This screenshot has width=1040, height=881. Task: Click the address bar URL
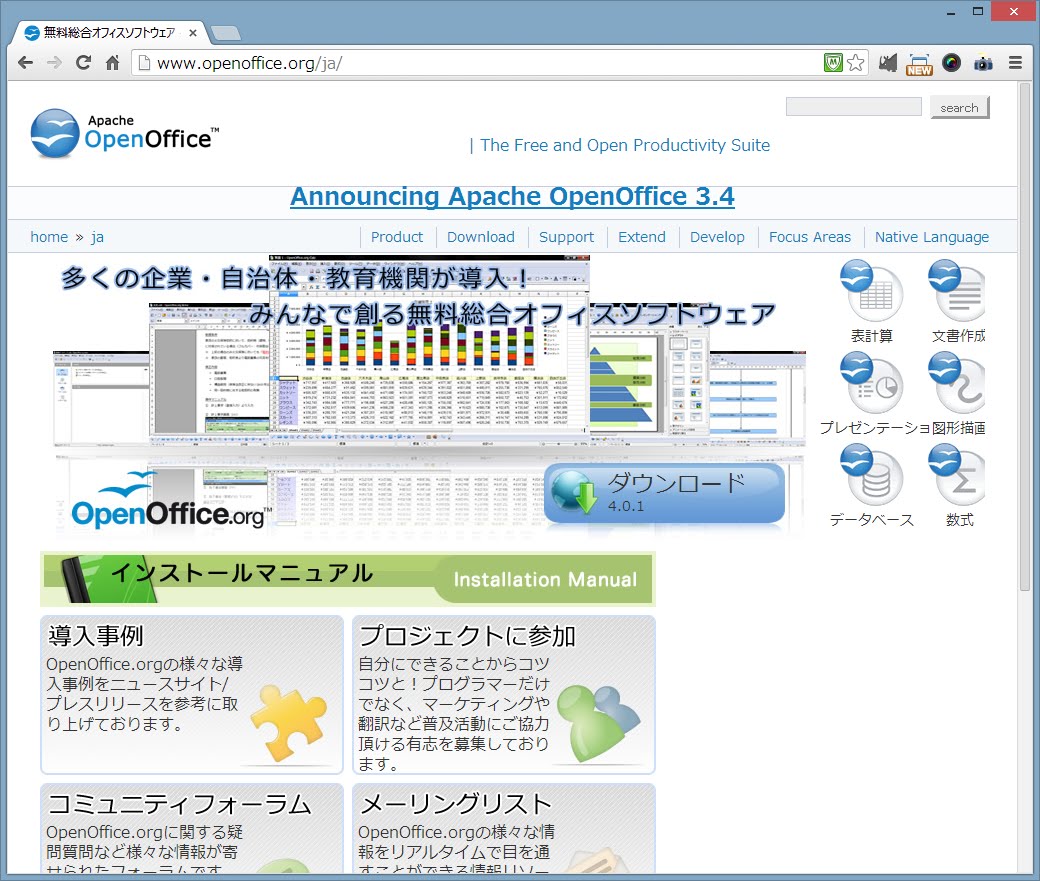pyautogui.click(x=249, y=63)
